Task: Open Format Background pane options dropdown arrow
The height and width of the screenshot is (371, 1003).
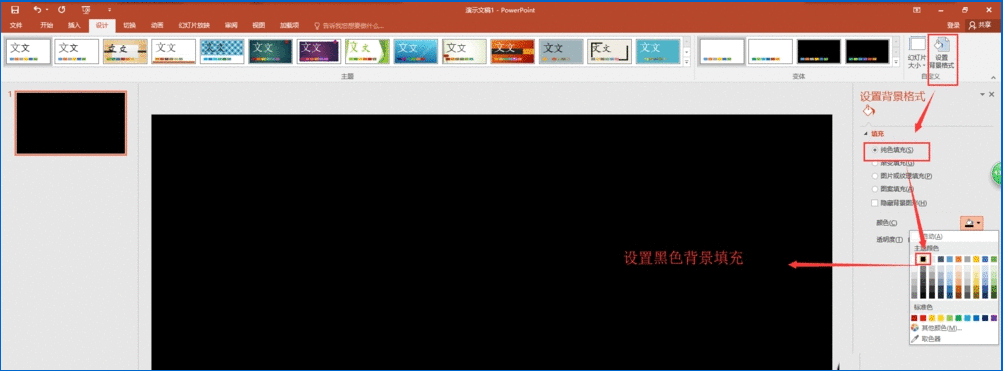Action: click(x=982, y=95)
